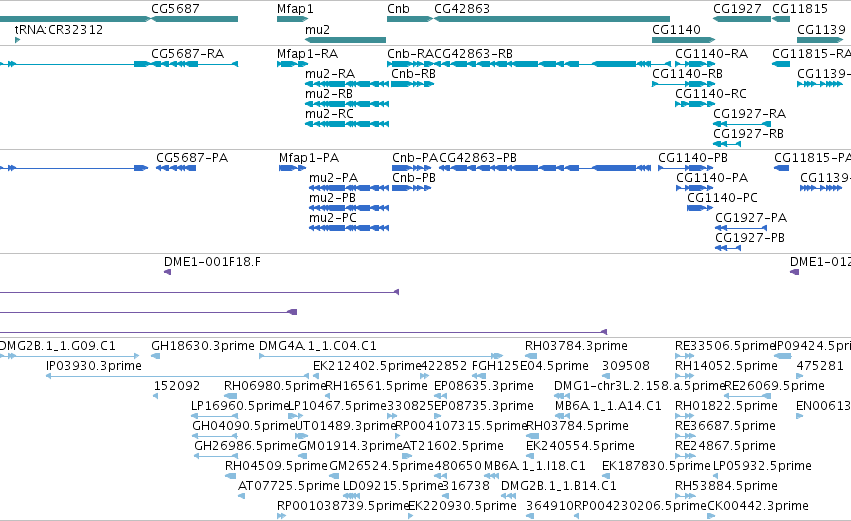Select the mu2-PB protein label
The height and width of the screenshot is (521, 851).
(332, 198)
